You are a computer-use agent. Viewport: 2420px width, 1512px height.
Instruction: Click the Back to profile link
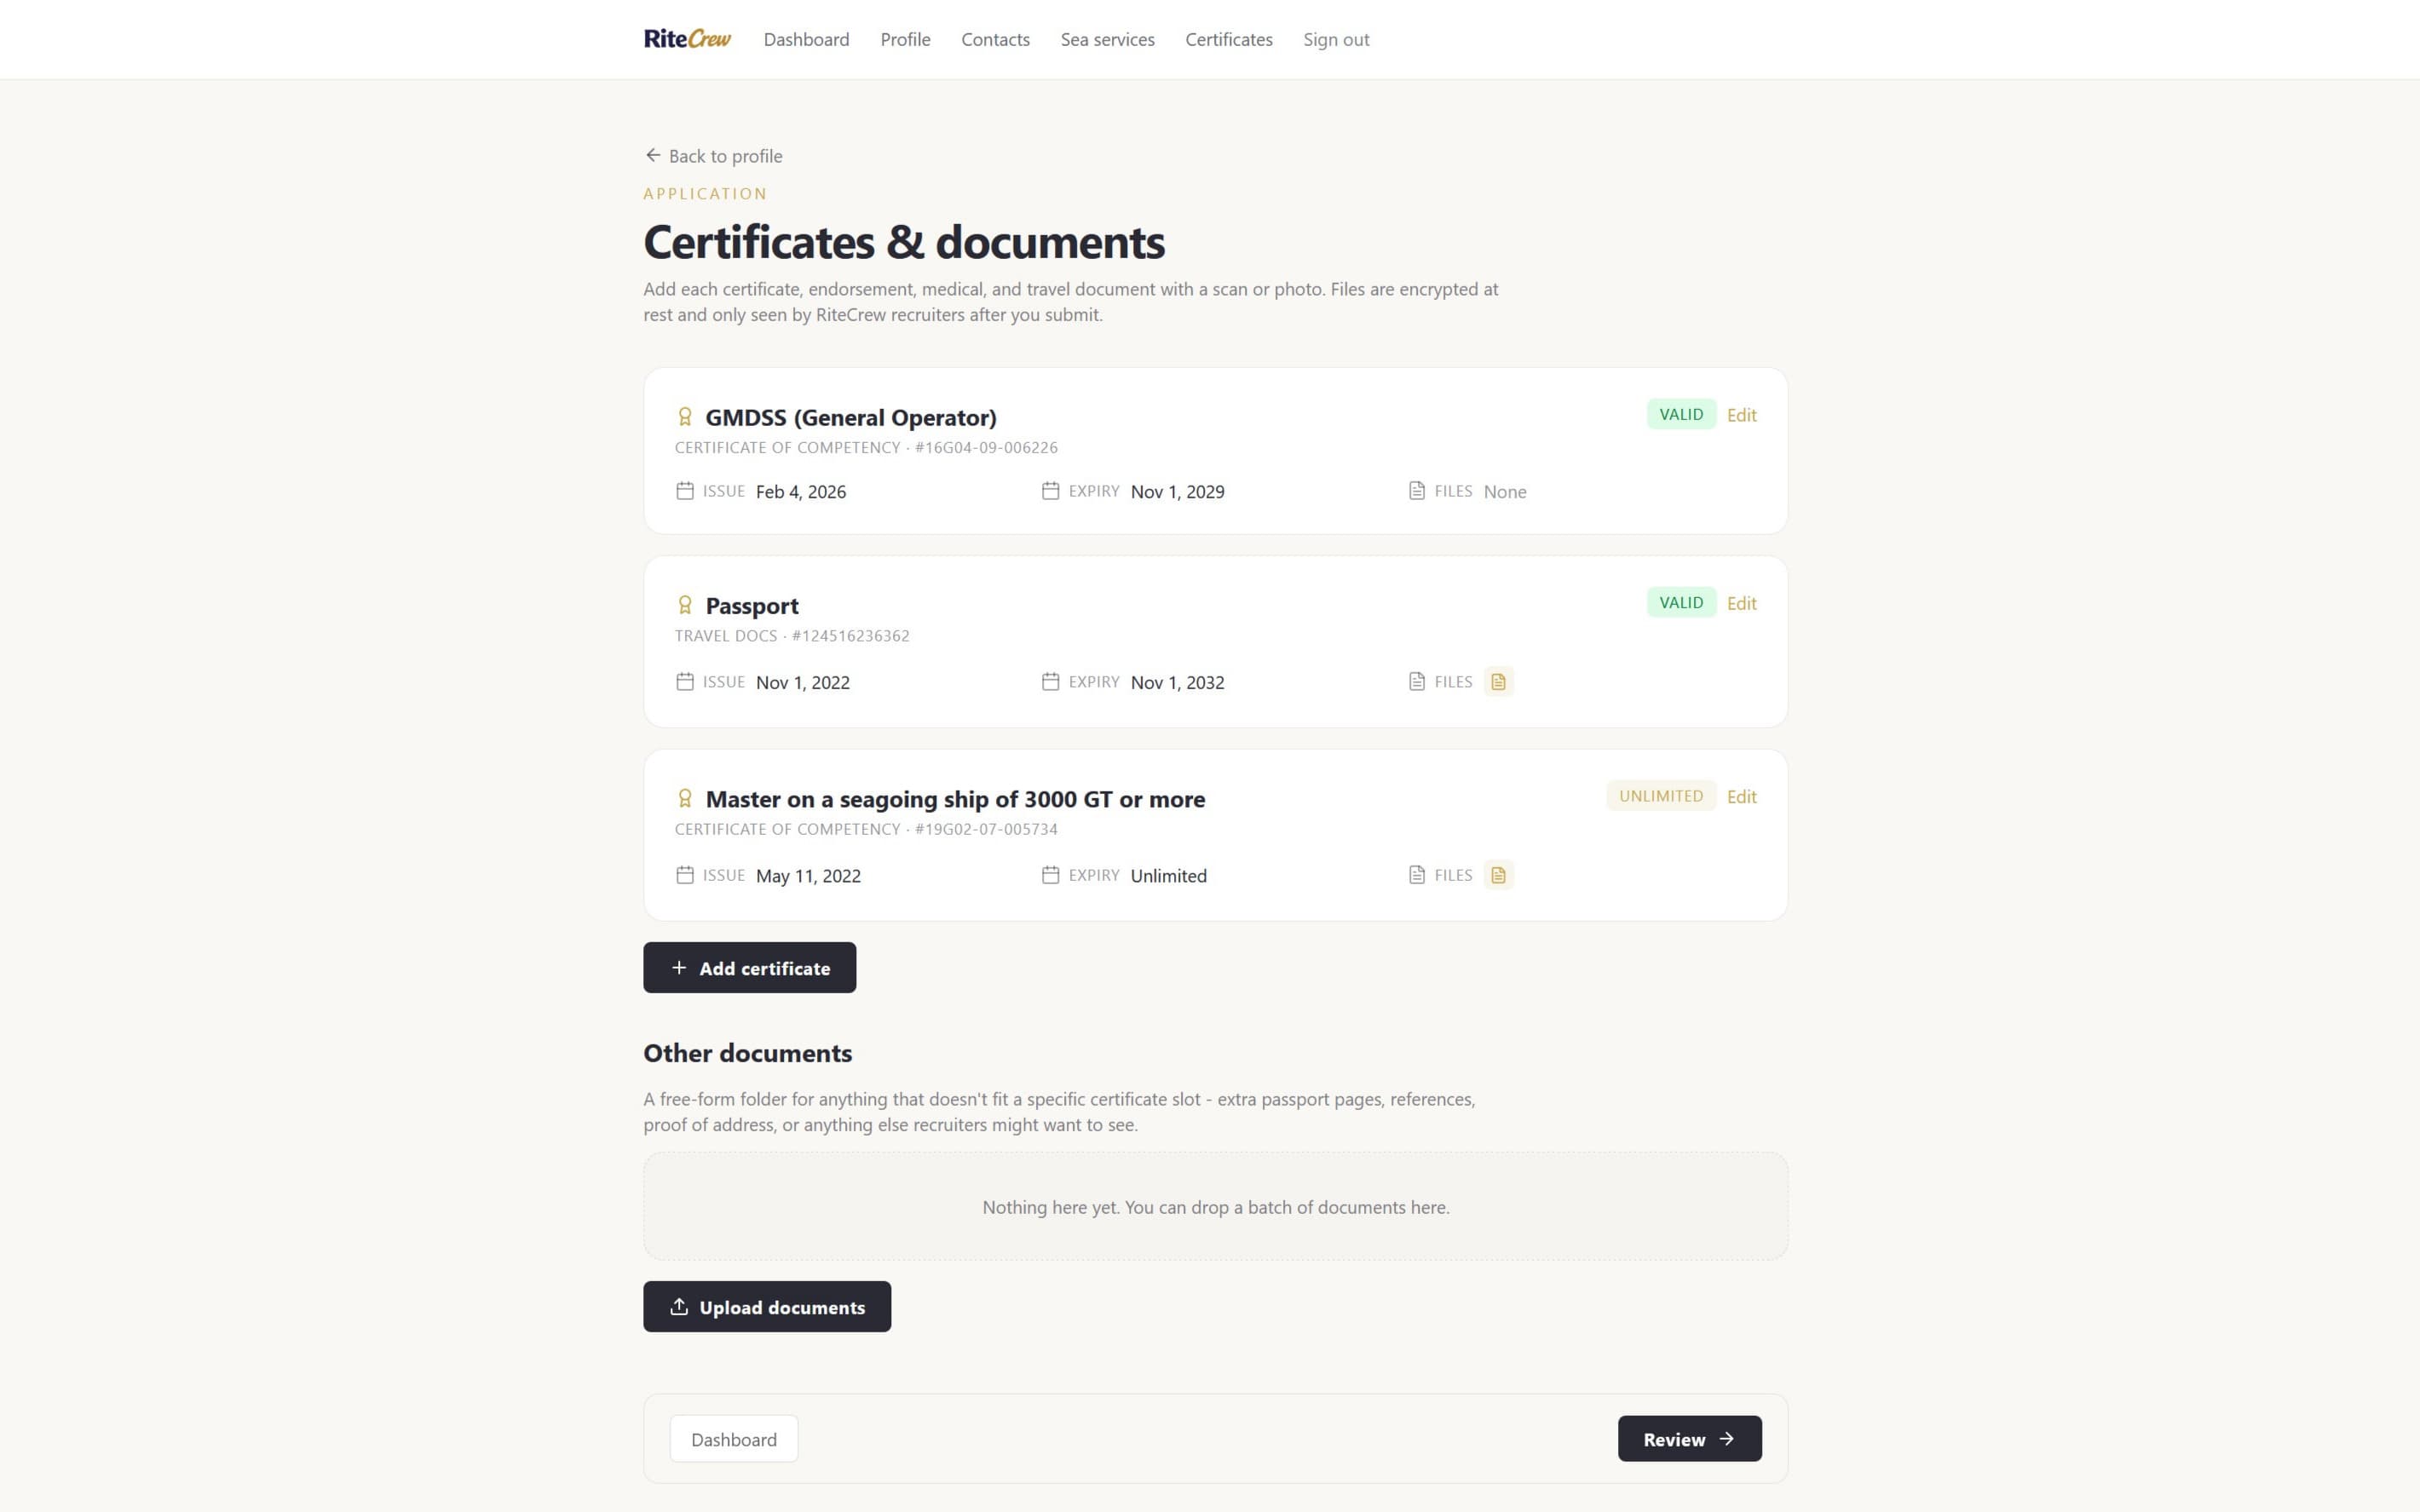[x=713, y=156]
